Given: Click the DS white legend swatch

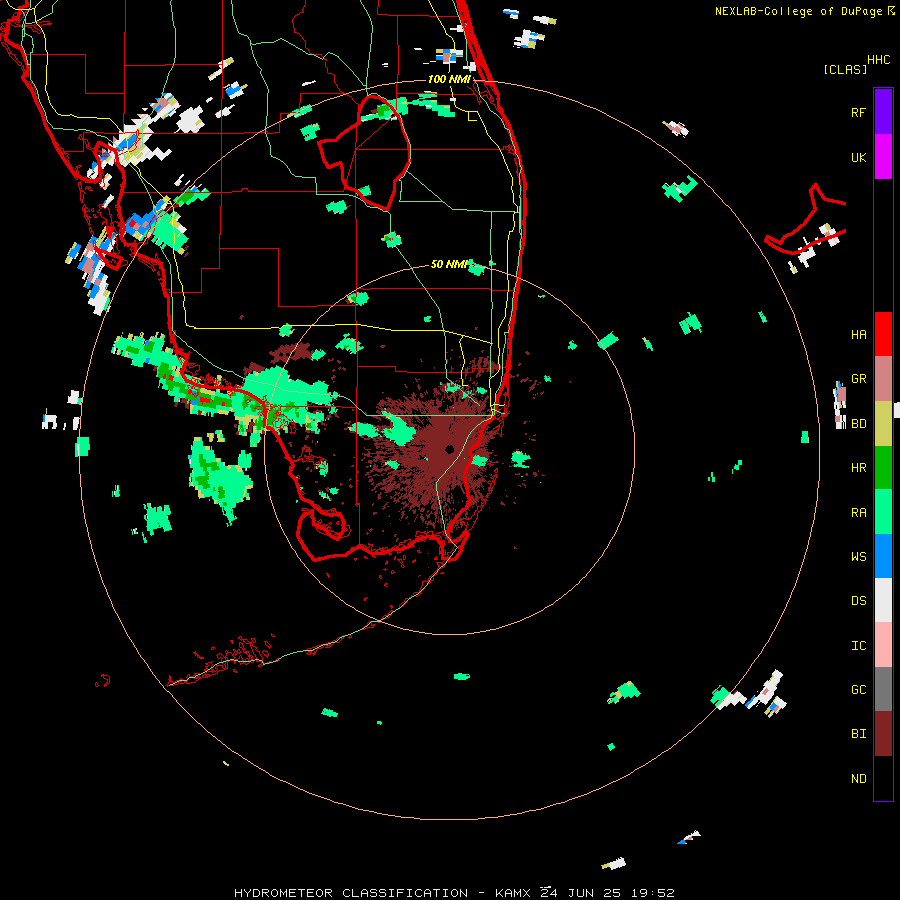Looking at the screenshot, I should (x=883, y=600).
